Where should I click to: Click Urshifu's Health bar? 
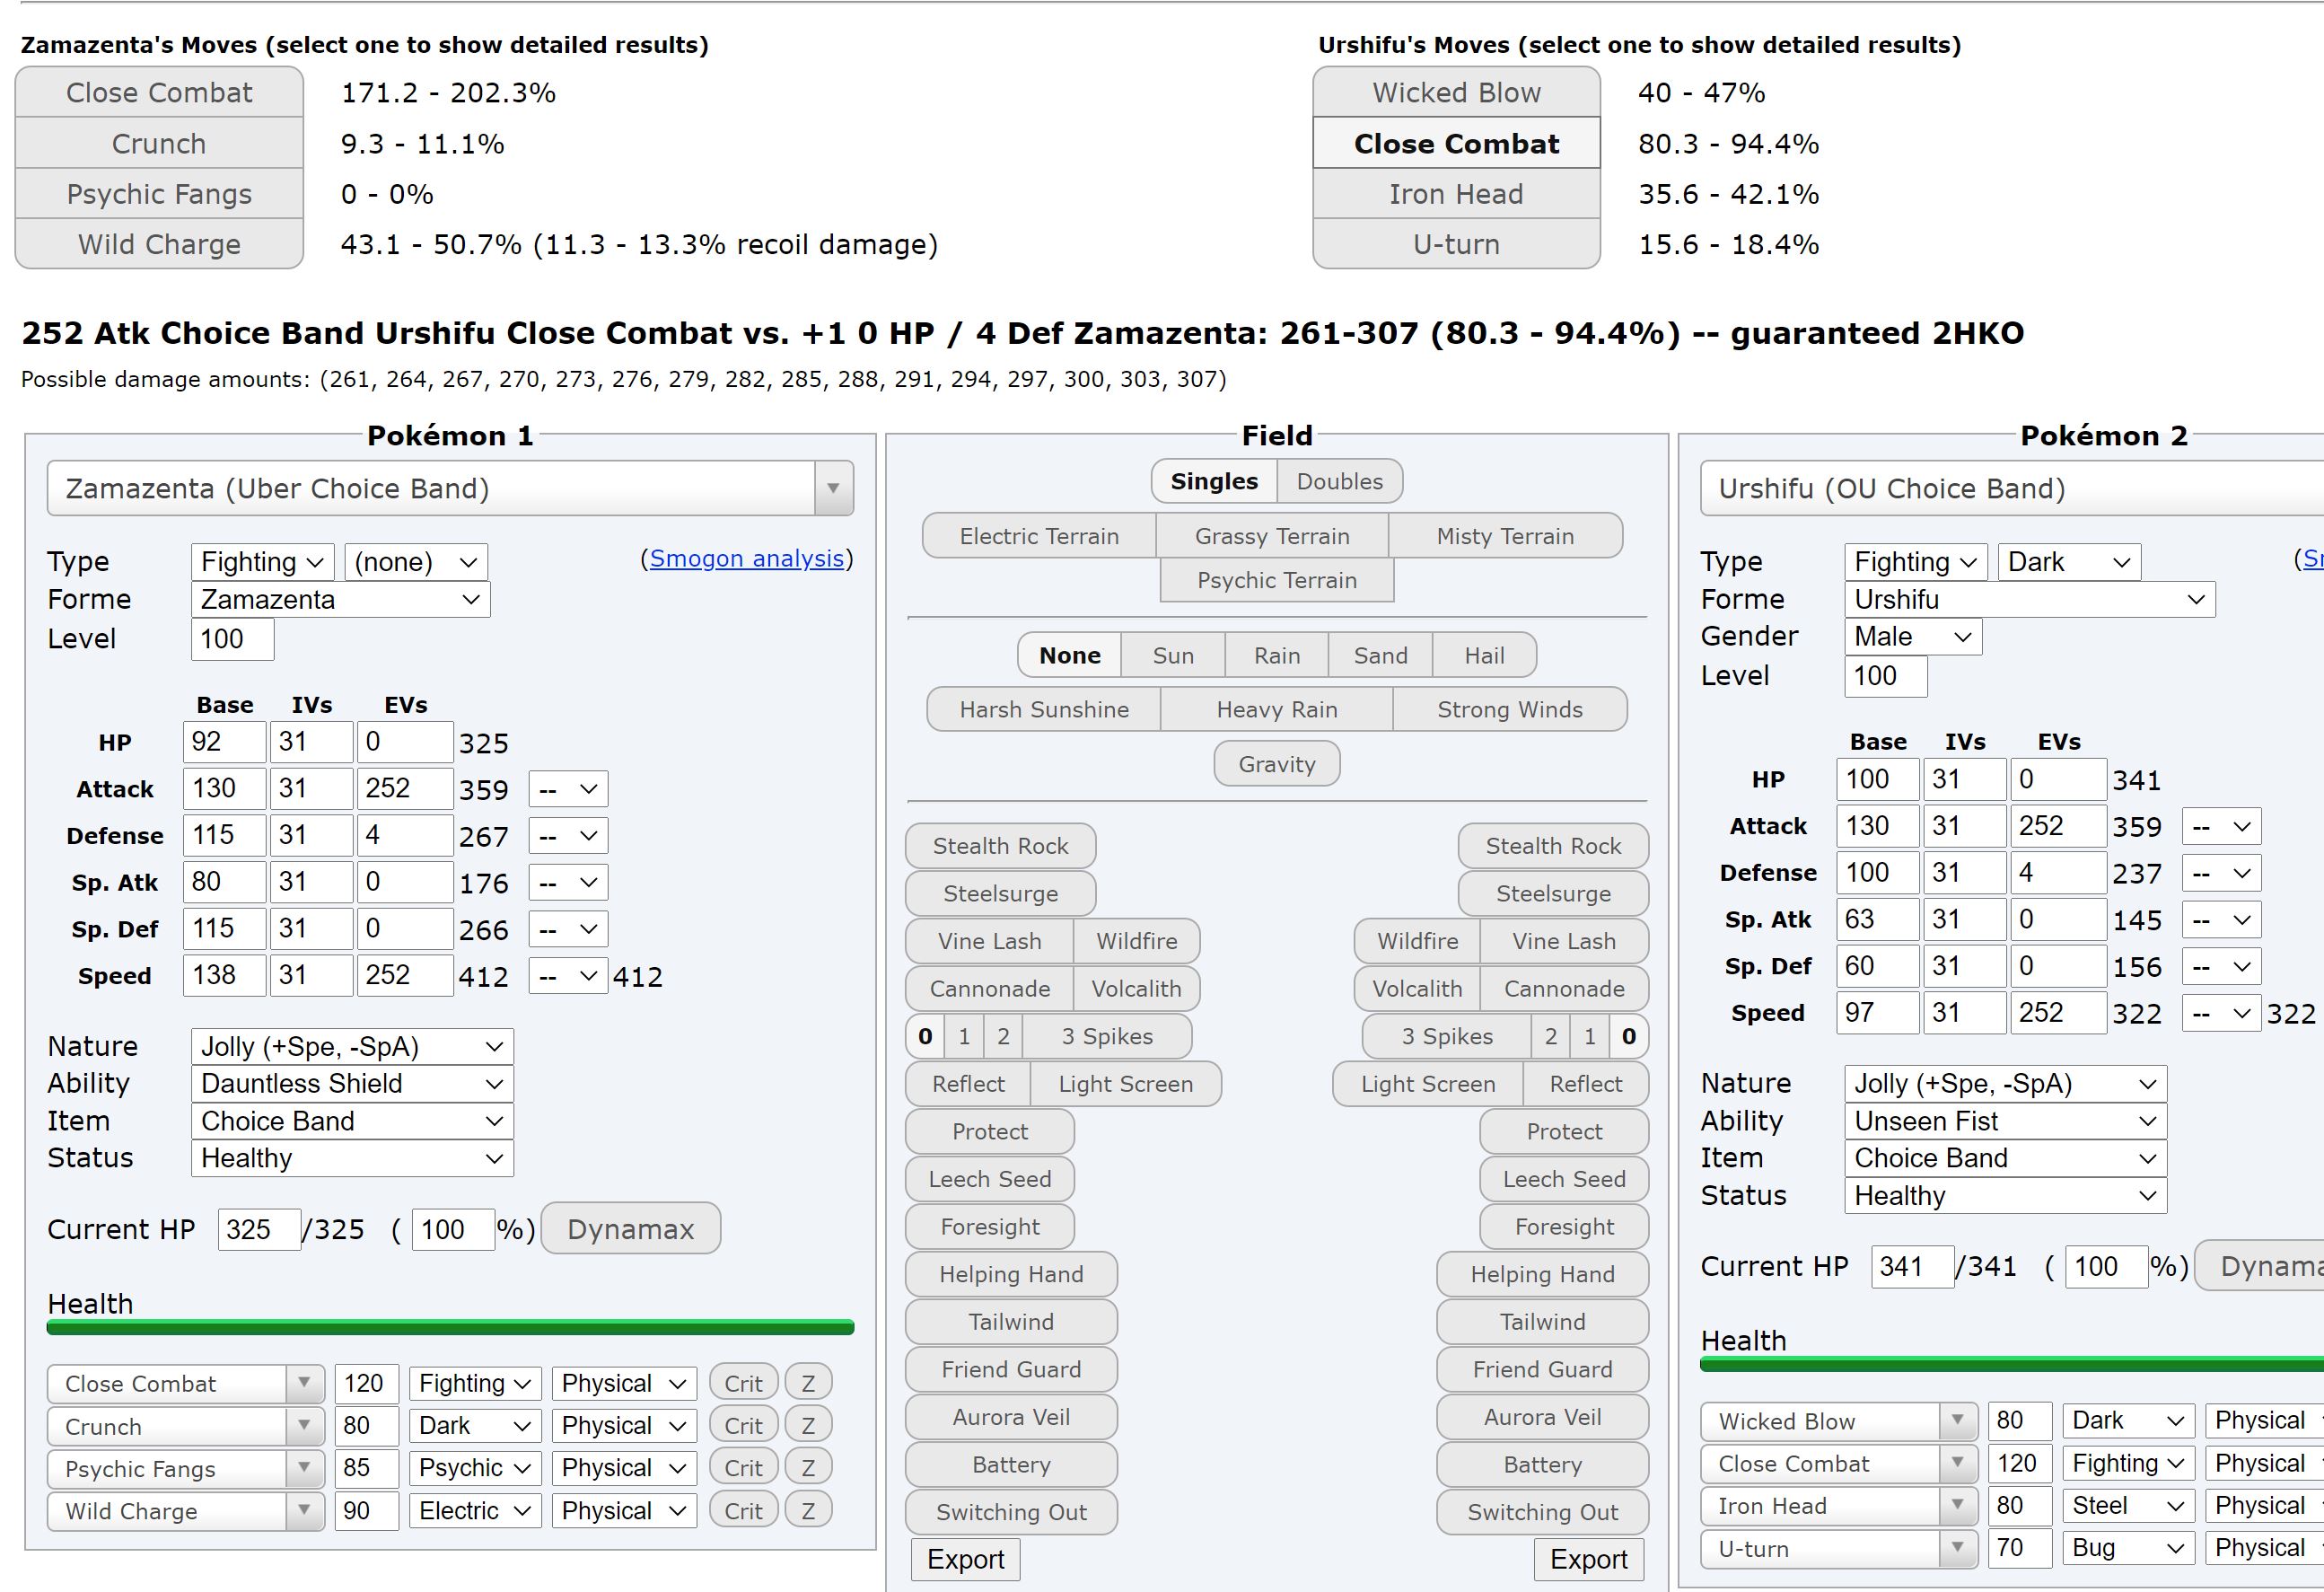(2012, 1364)
